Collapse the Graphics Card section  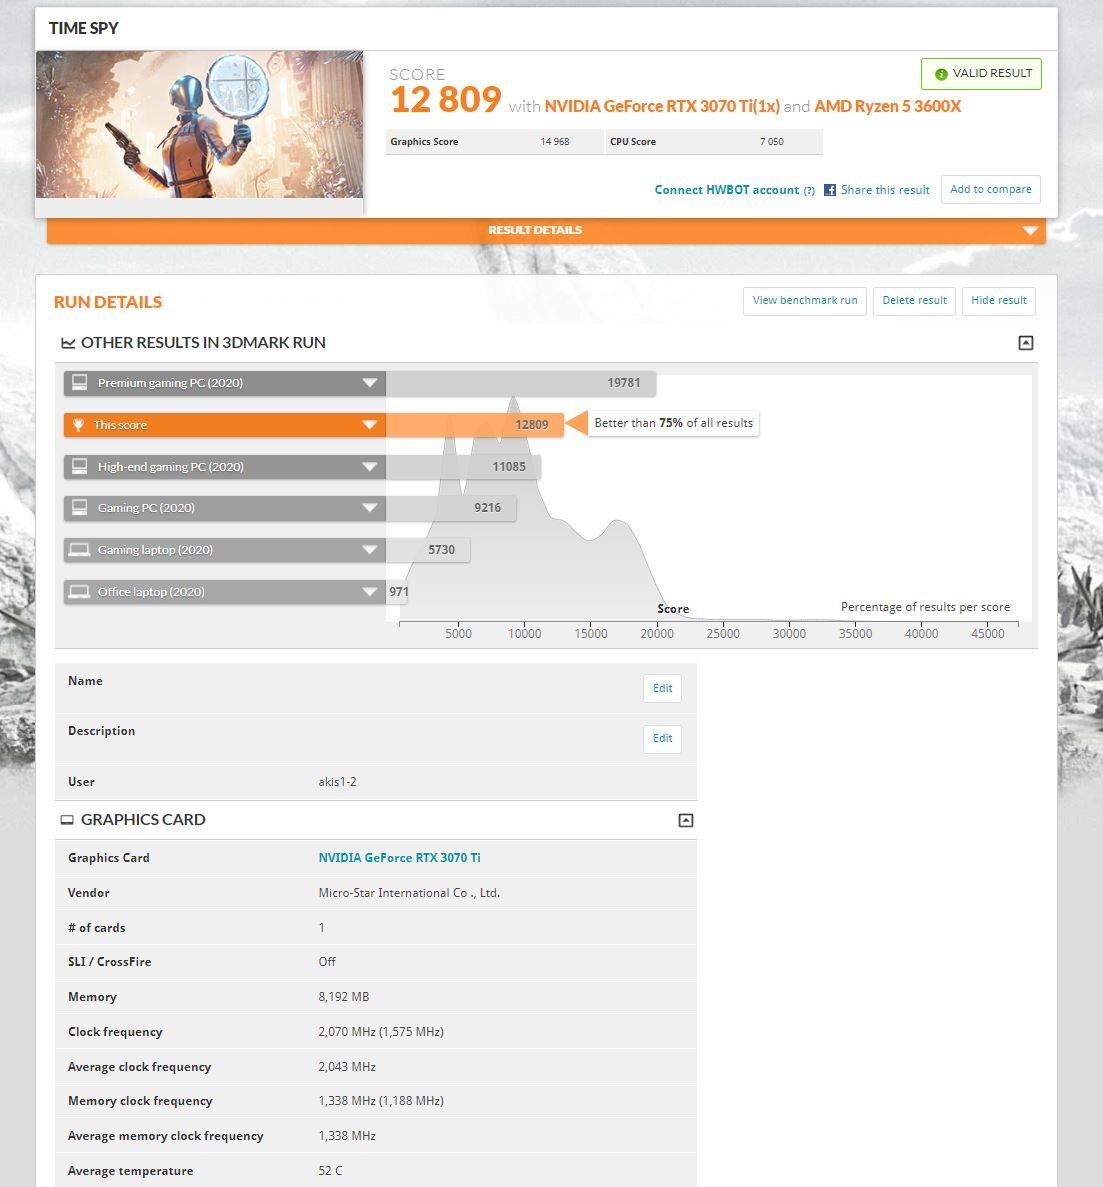(x=685, y=820)
